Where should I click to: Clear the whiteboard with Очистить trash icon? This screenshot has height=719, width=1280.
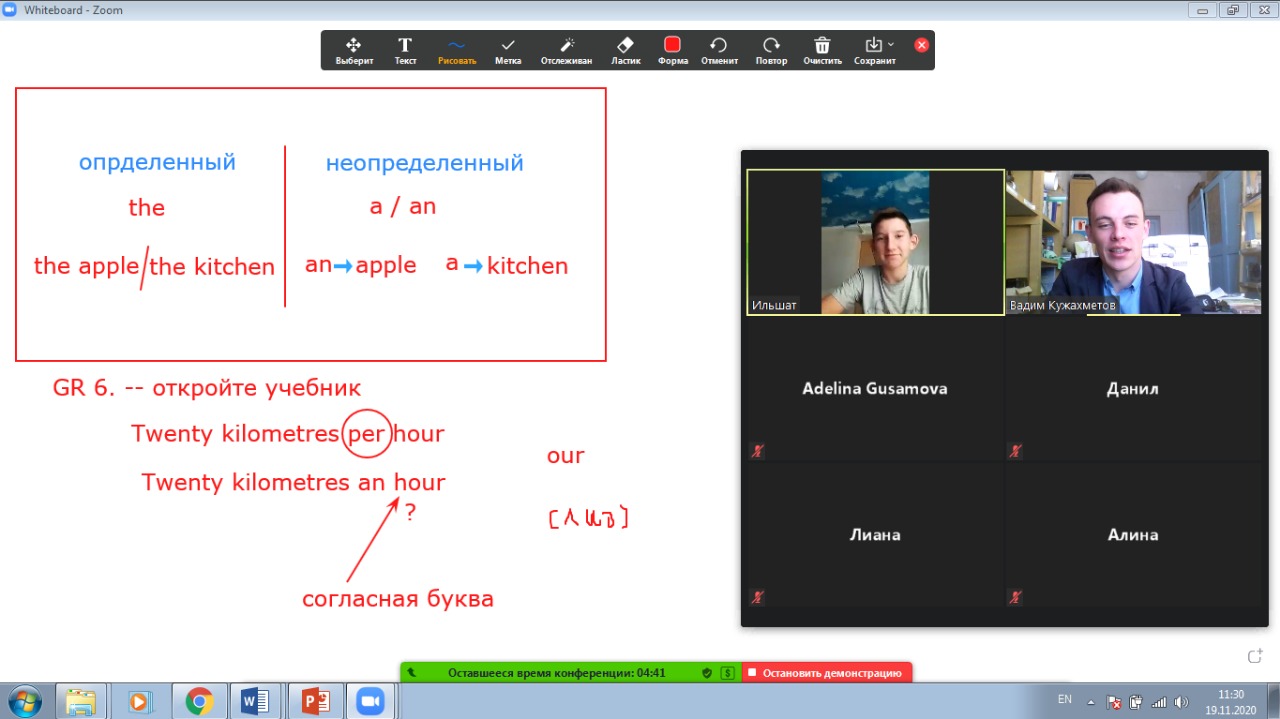[822, 50]
